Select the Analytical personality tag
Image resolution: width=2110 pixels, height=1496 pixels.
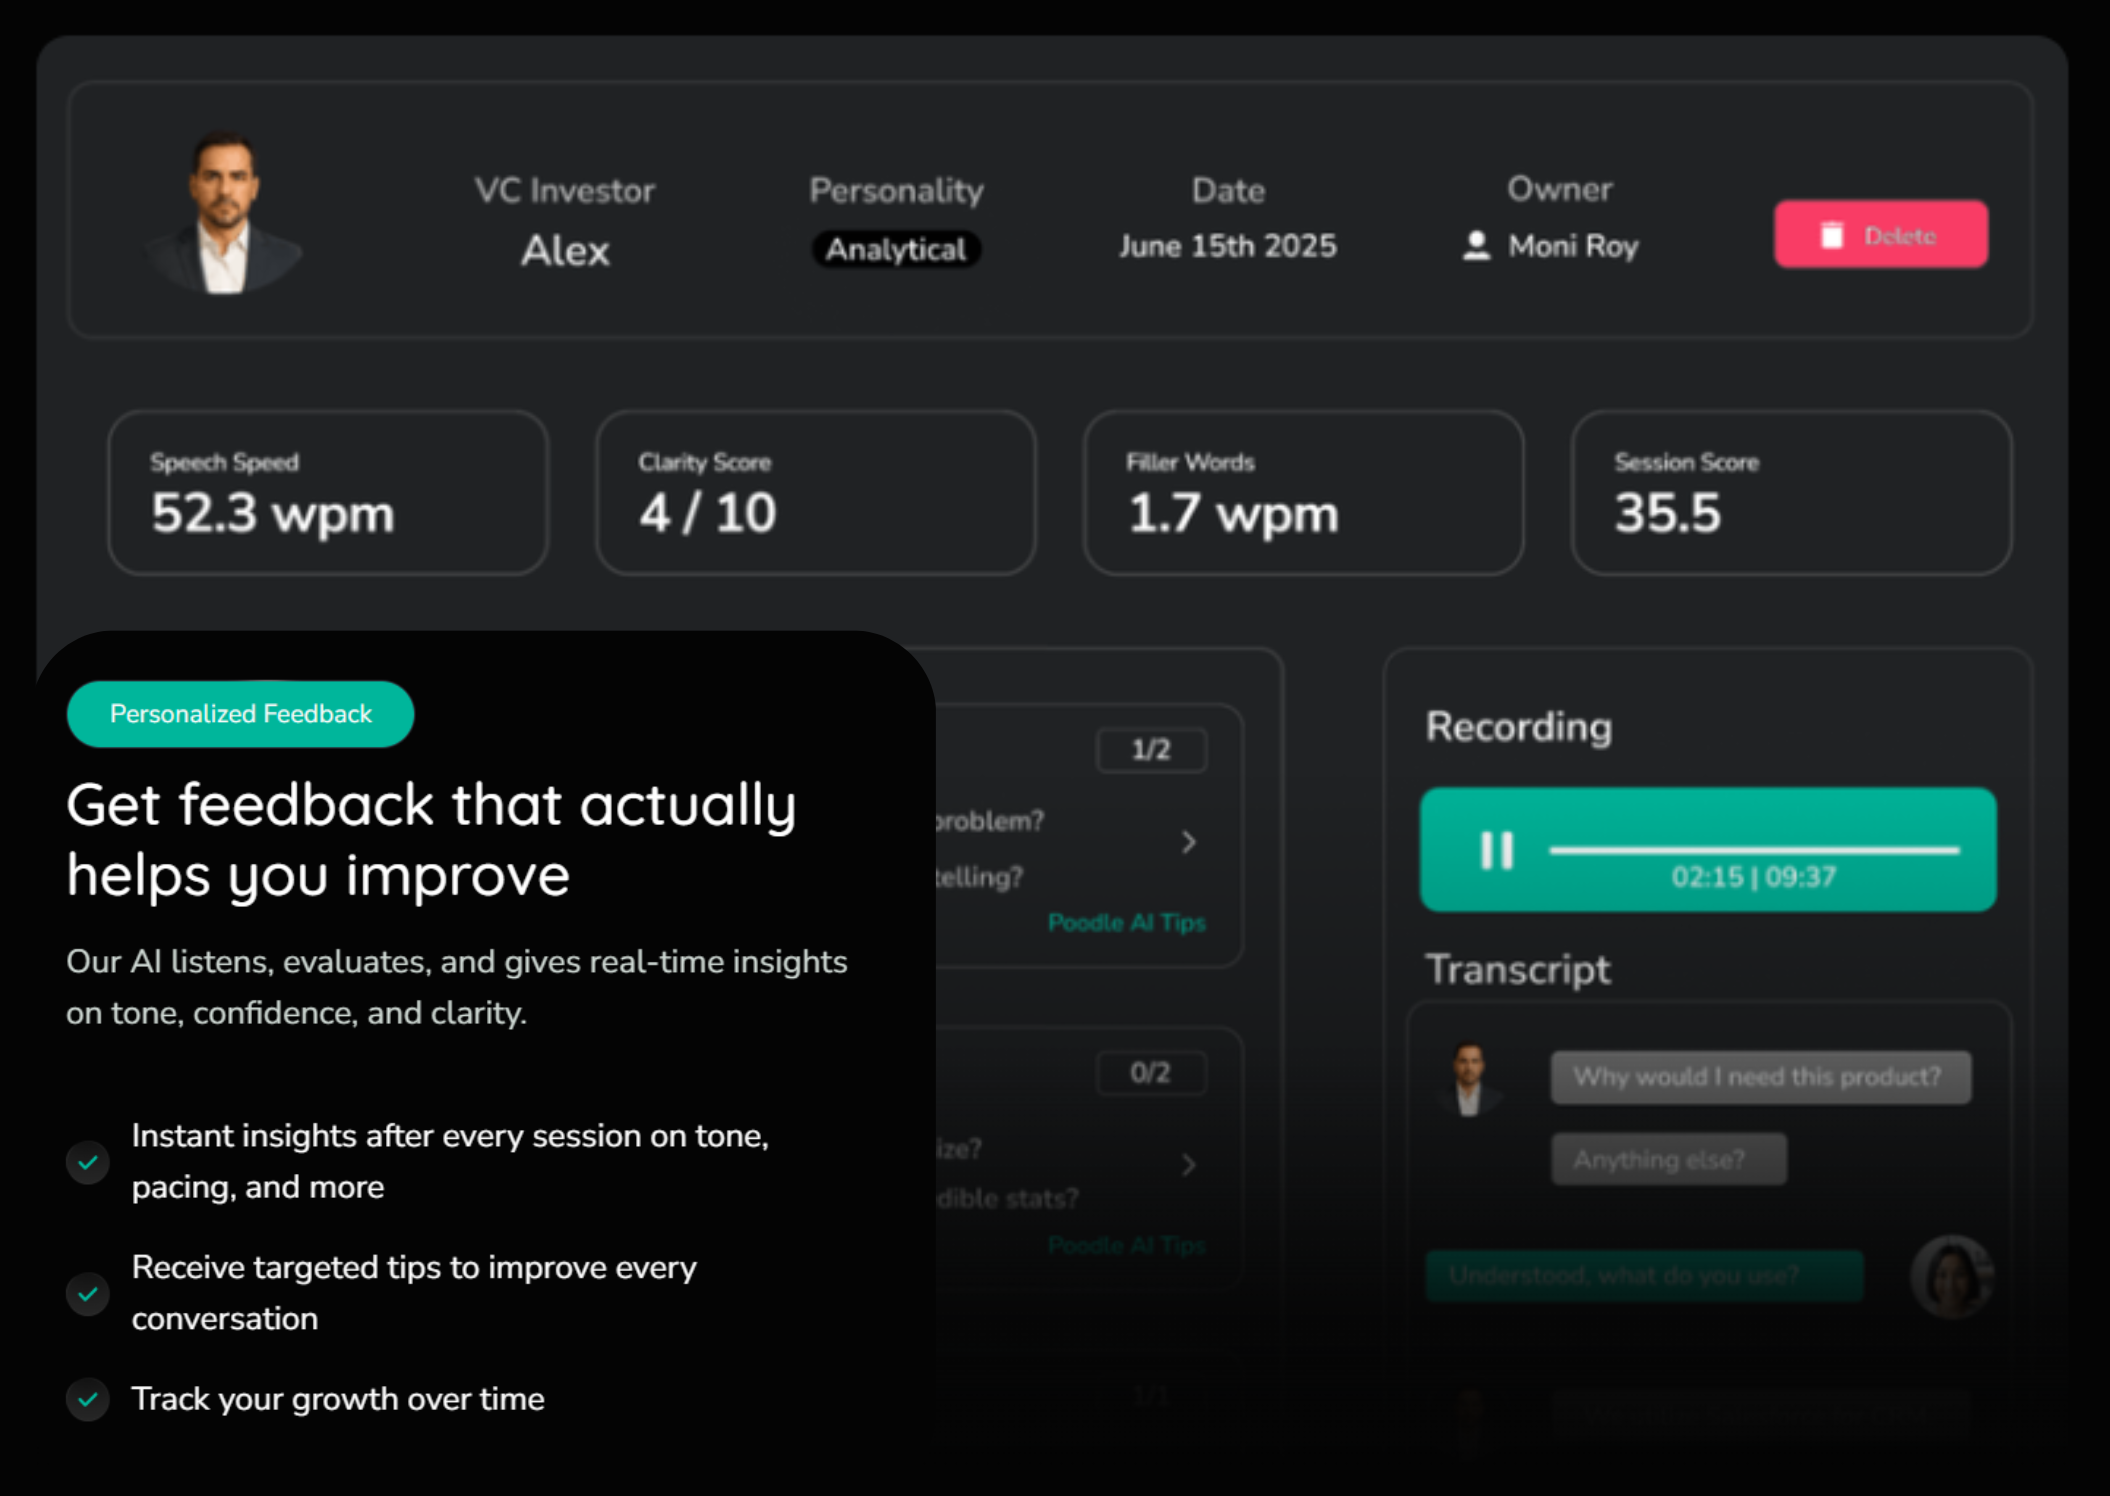[895, 249]
